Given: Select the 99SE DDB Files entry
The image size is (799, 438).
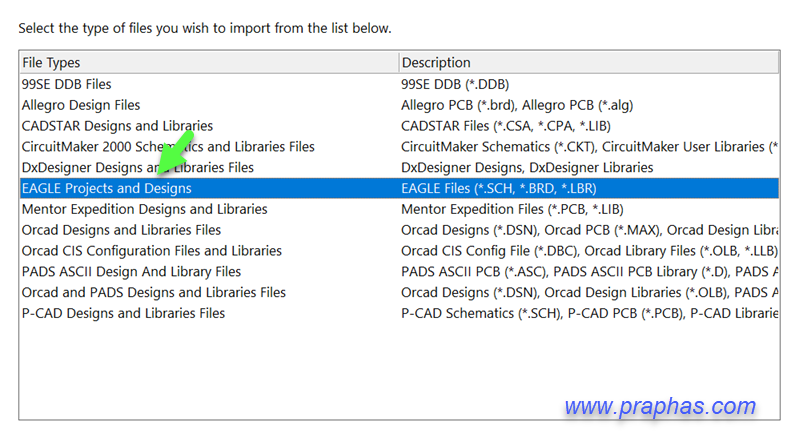Looking at the screenshot, I should coord(67,84).
